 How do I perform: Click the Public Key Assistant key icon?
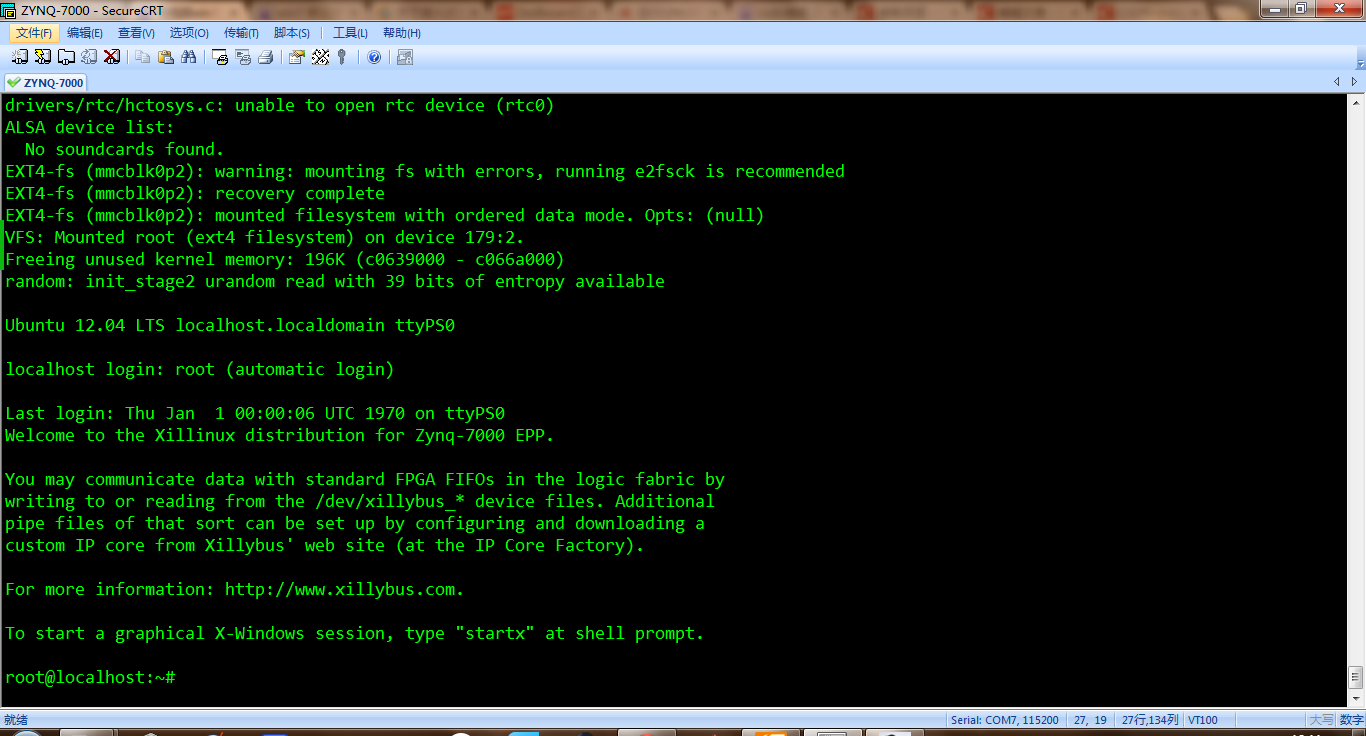point(342,57)
